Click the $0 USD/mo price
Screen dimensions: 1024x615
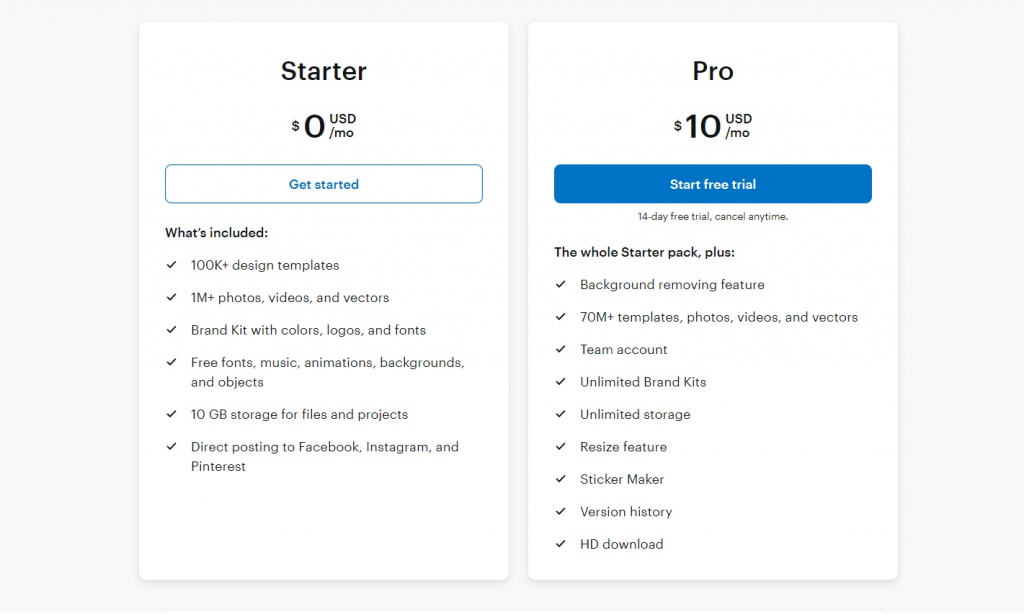coord(323,126)
